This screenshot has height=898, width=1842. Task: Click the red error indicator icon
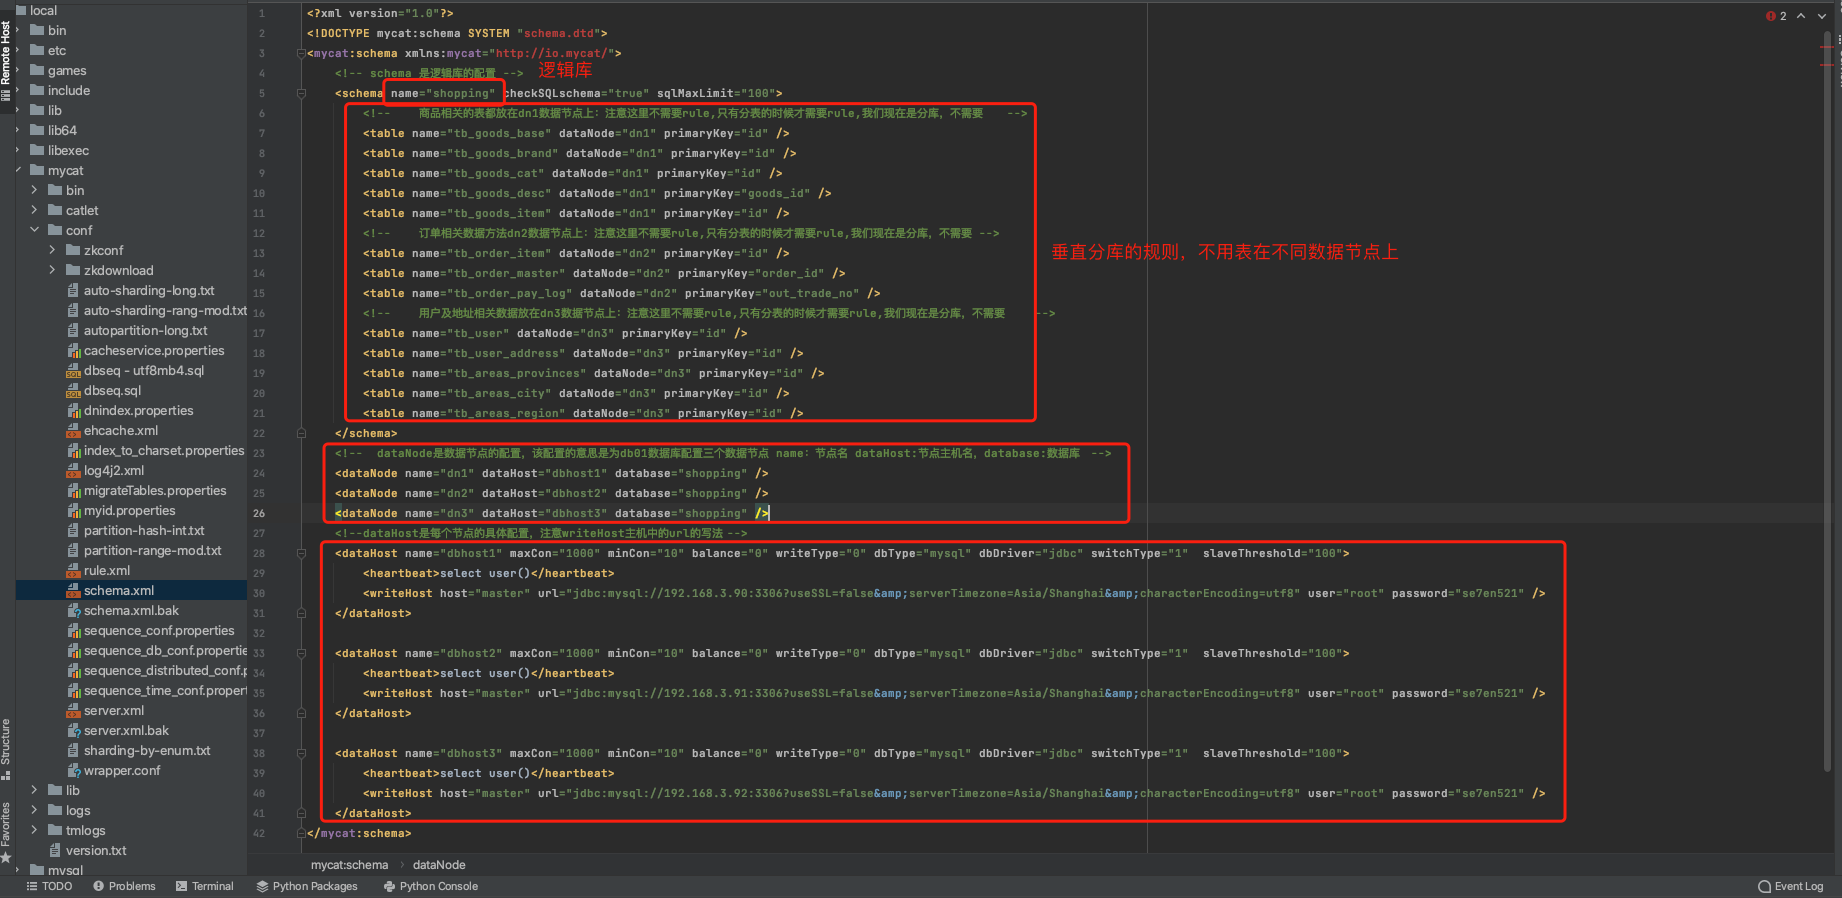coord(1771,16)
